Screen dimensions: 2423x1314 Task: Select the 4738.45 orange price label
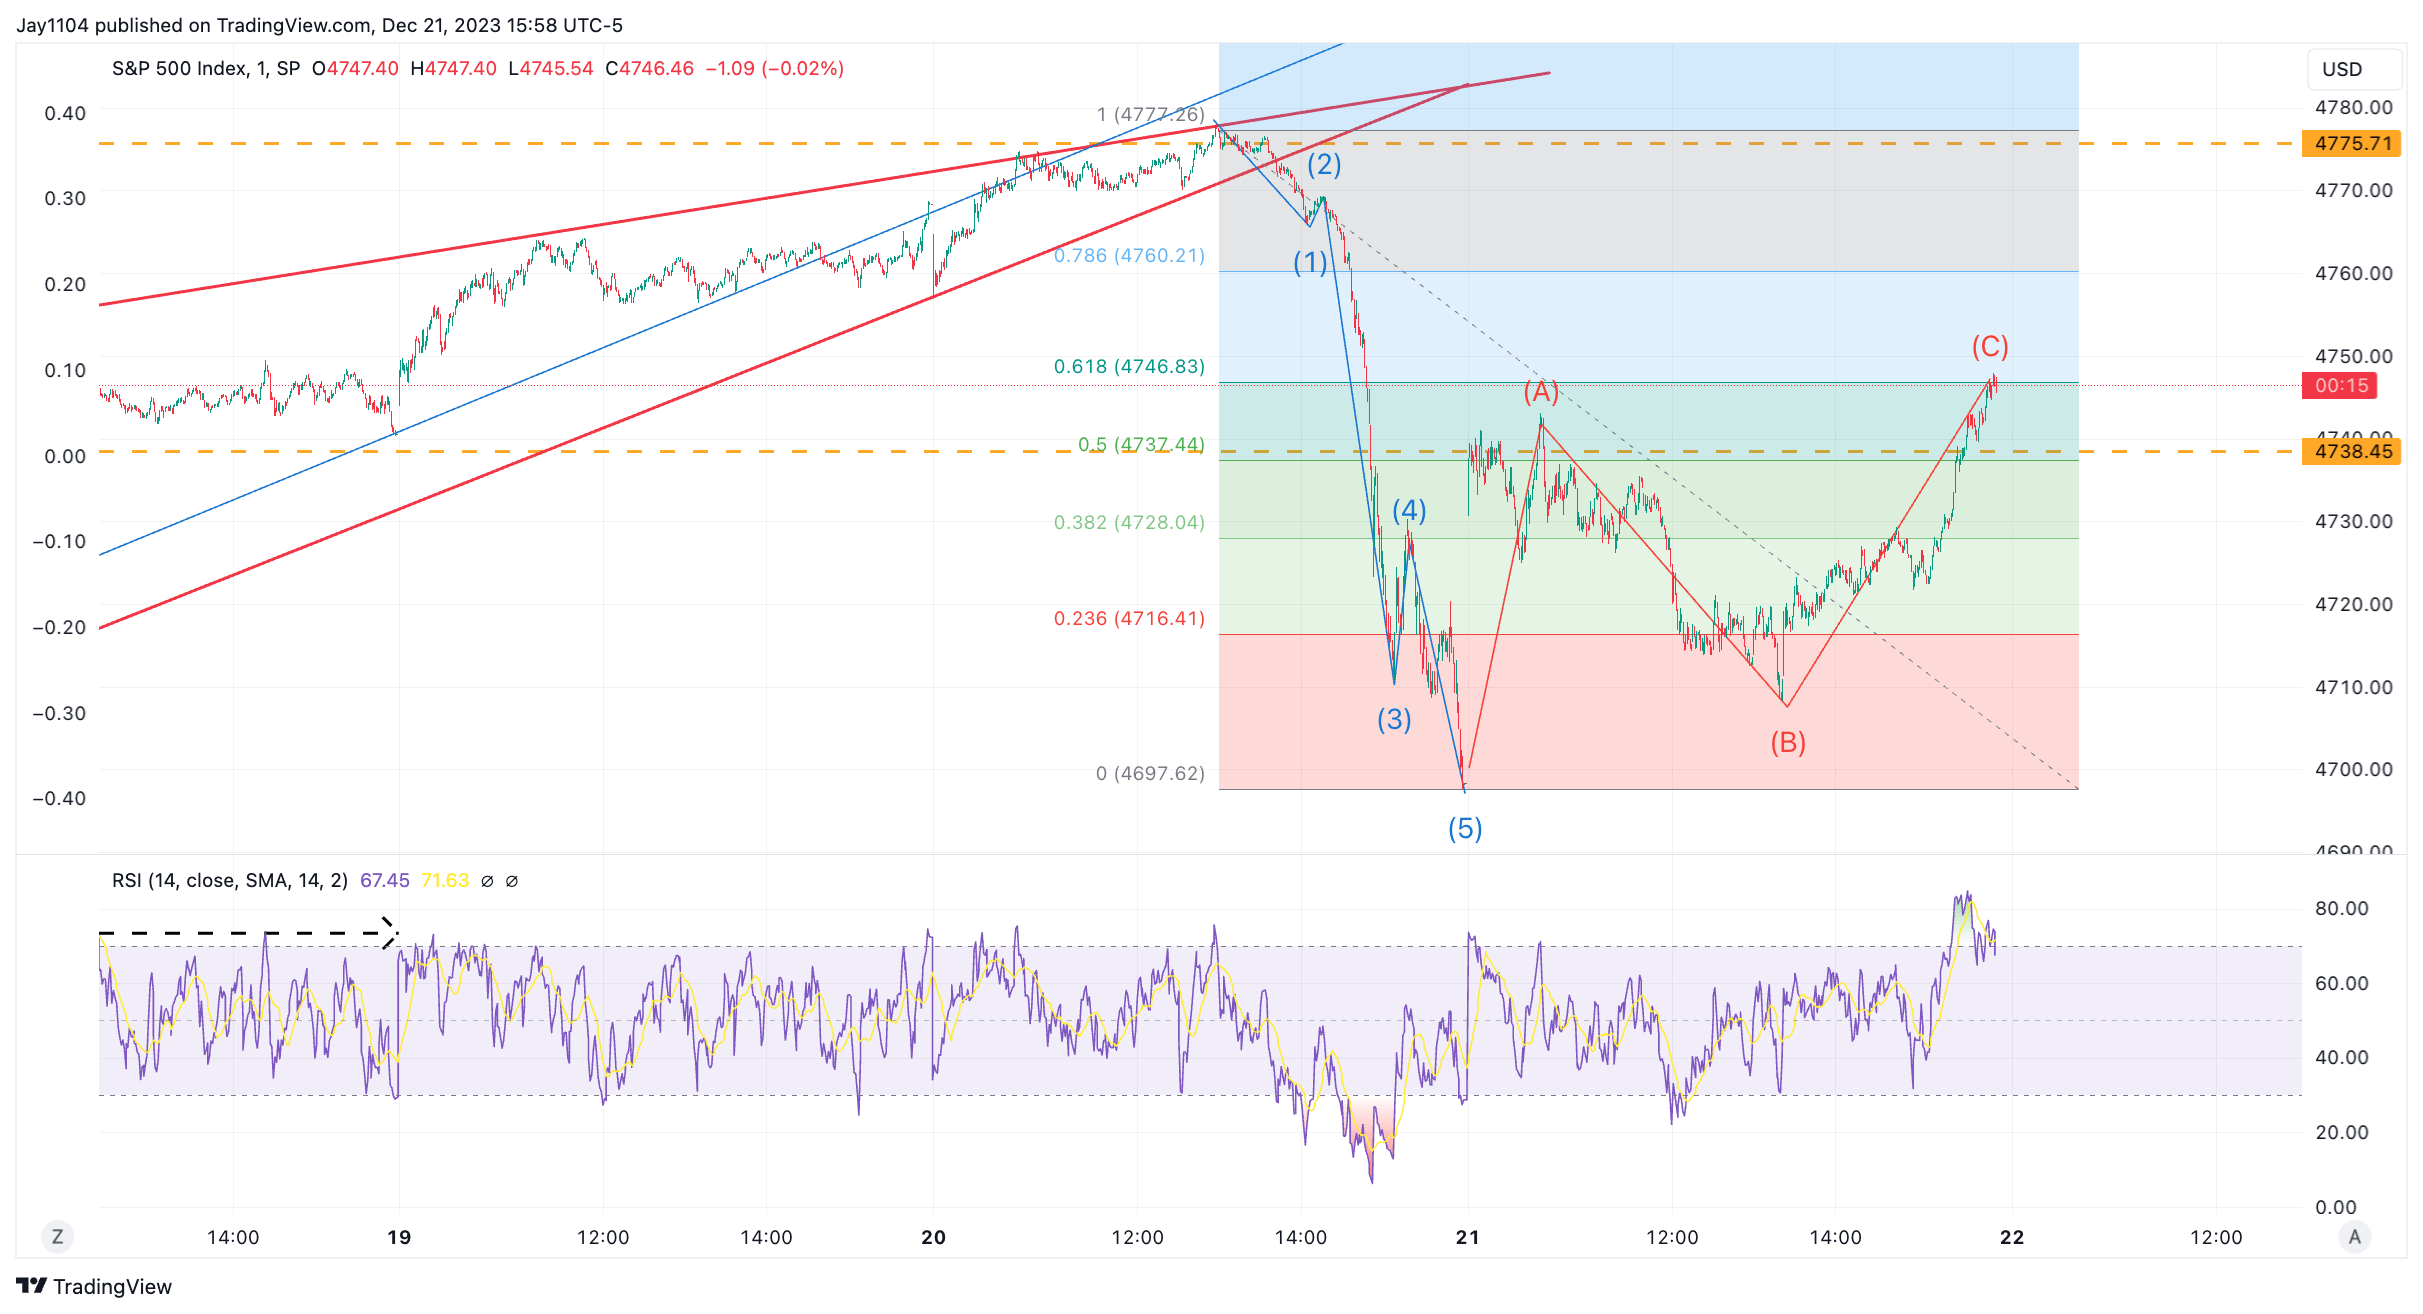tap(2351, 451)
